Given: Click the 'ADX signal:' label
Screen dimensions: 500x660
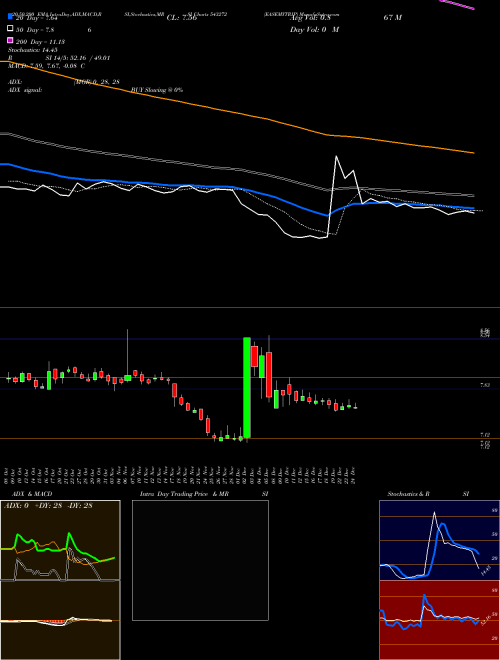Looking at the screenshot, I should [25, 90].
